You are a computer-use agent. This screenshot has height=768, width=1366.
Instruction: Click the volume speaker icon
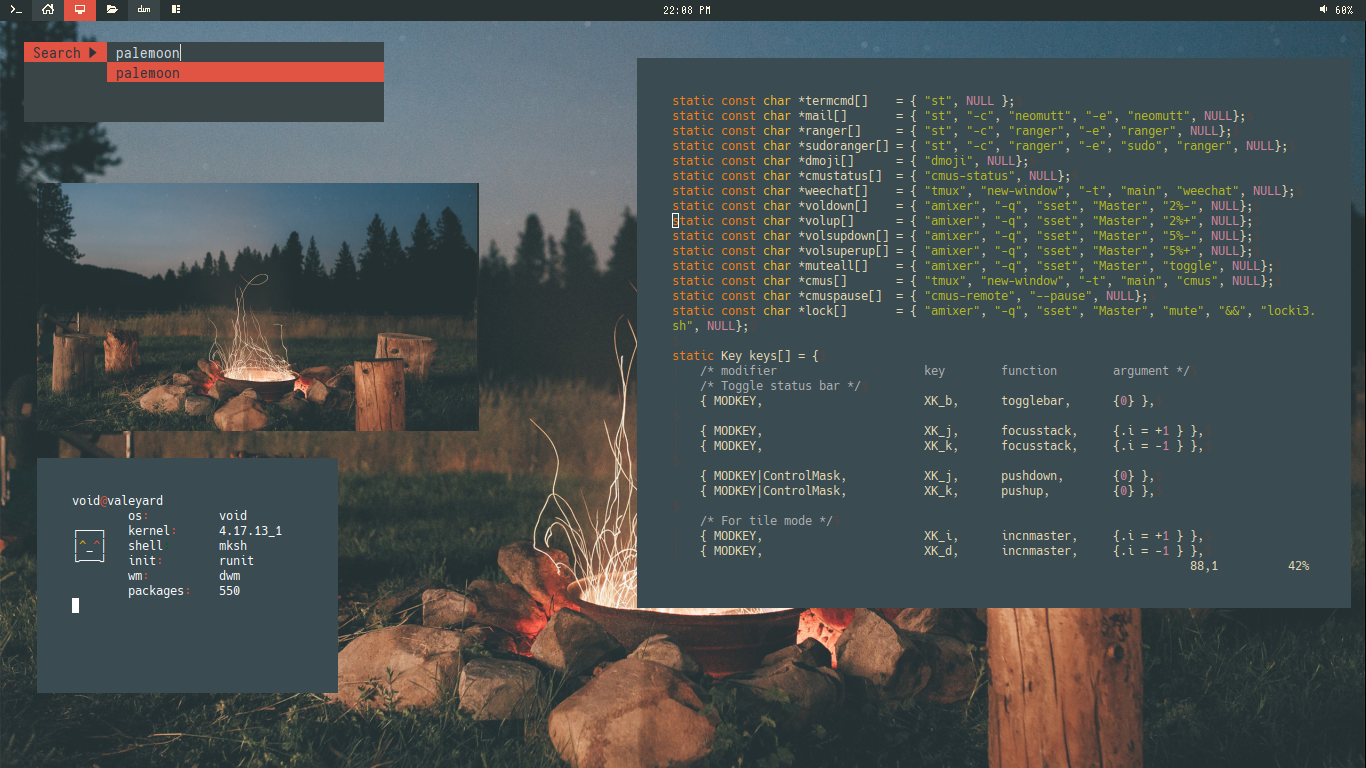click(1323, 10)
